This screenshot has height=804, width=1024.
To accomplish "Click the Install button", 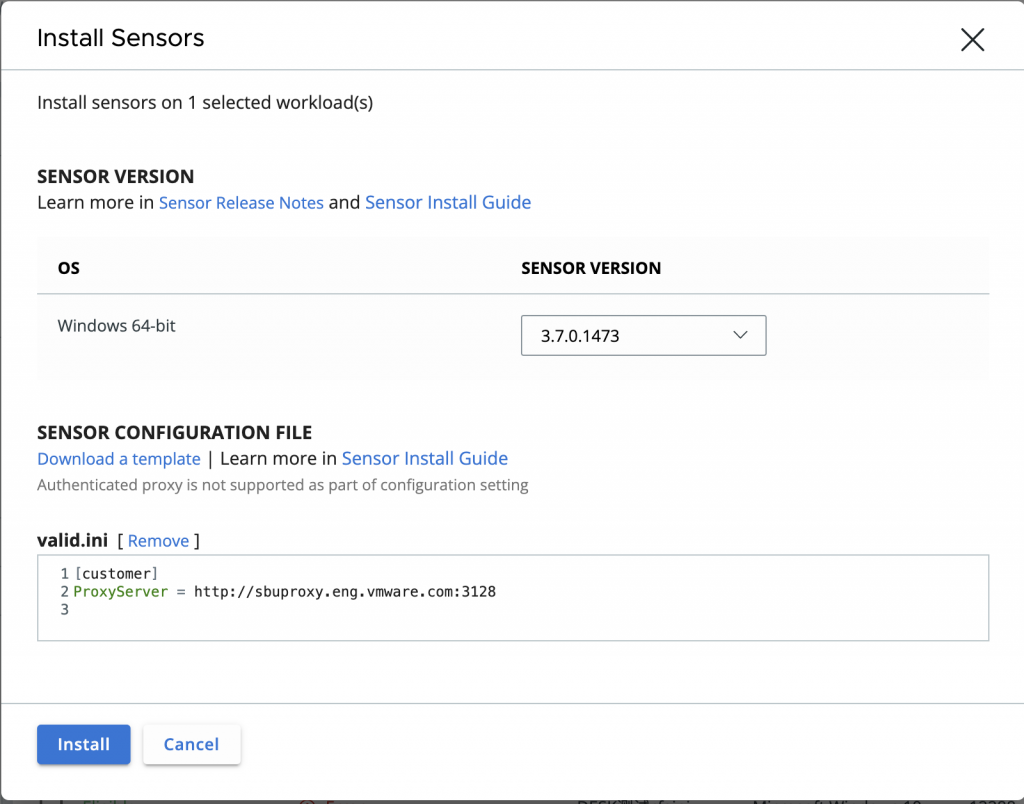I will click(84, 744).
